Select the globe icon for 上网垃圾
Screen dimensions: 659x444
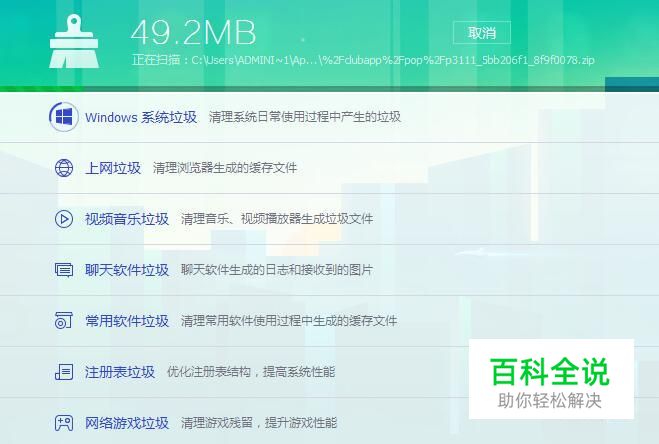point(64,168)
